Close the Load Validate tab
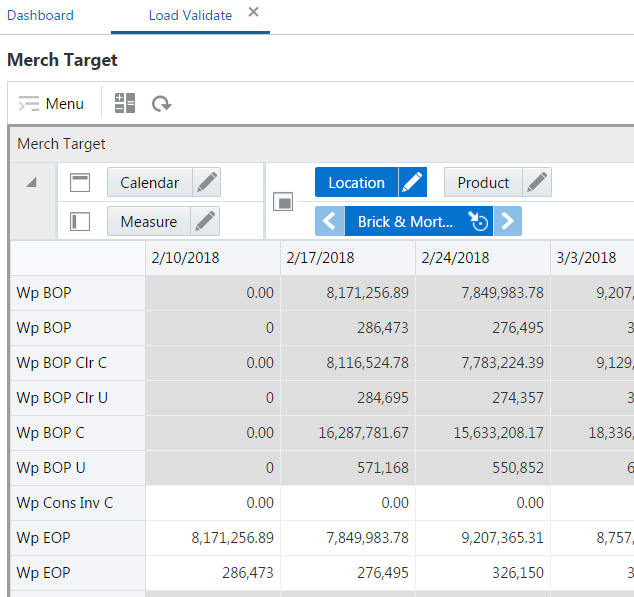 [x=253, y=12]
